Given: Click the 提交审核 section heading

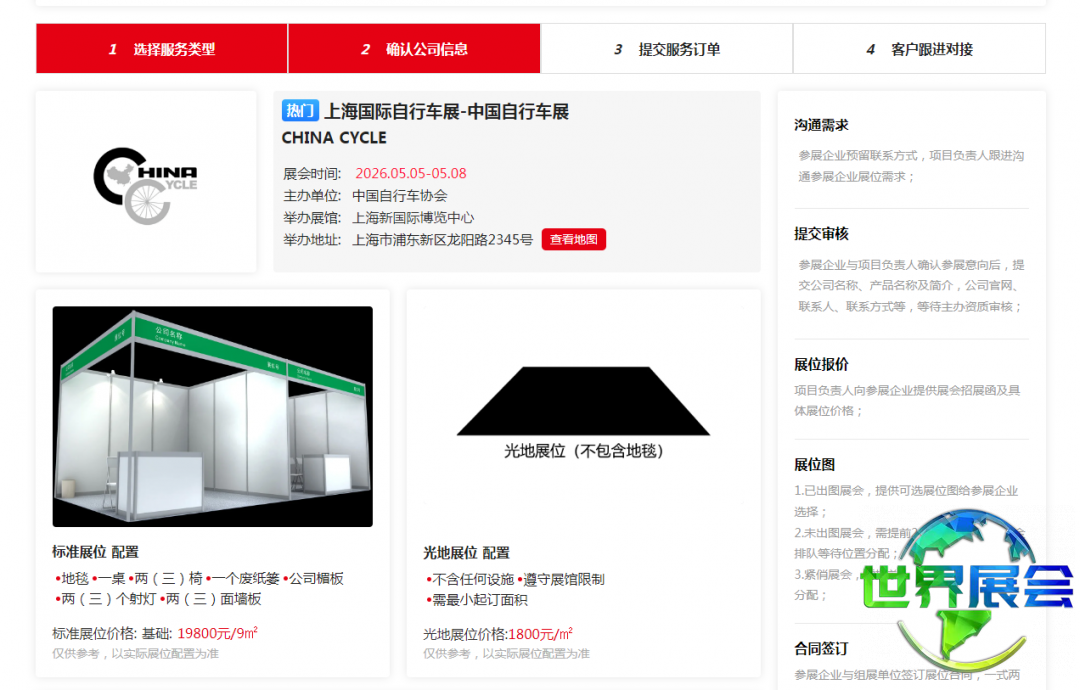Looking at the screenshot, I should click(821, 234).
